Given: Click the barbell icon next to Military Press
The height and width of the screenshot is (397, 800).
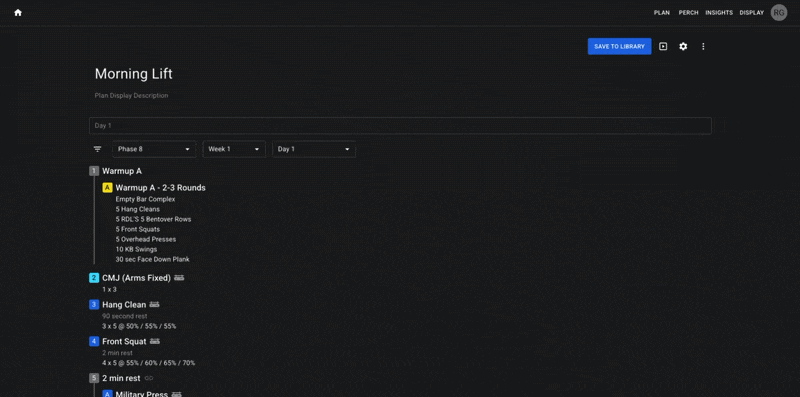Looking at the screenshot, I should click(177, 394).
